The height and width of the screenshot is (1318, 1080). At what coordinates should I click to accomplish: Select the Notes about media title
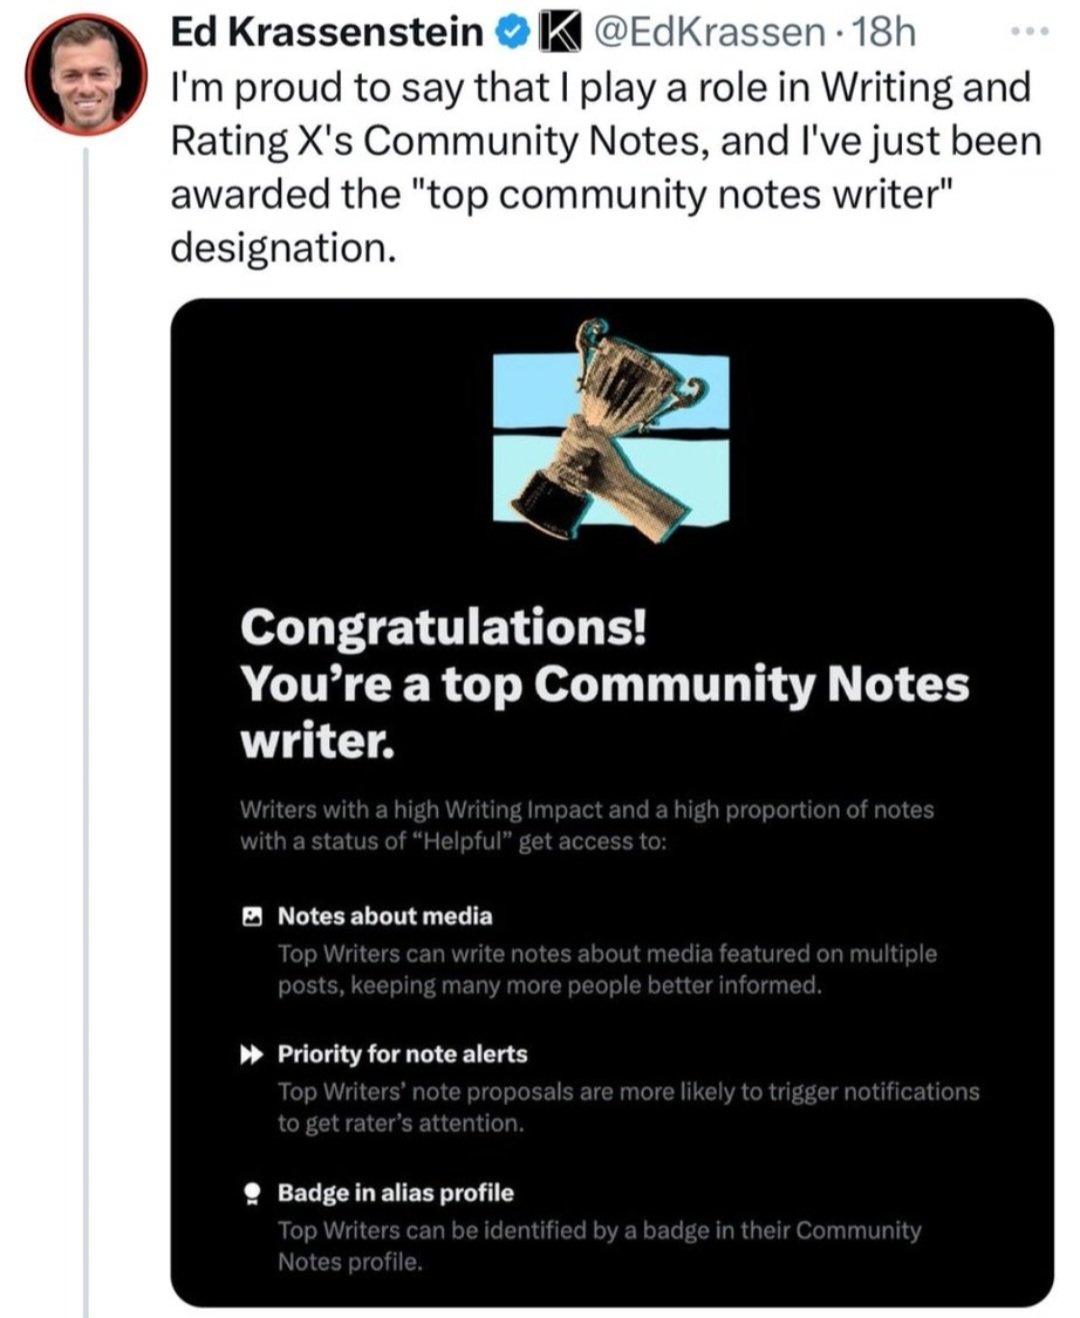click(385, 916)
